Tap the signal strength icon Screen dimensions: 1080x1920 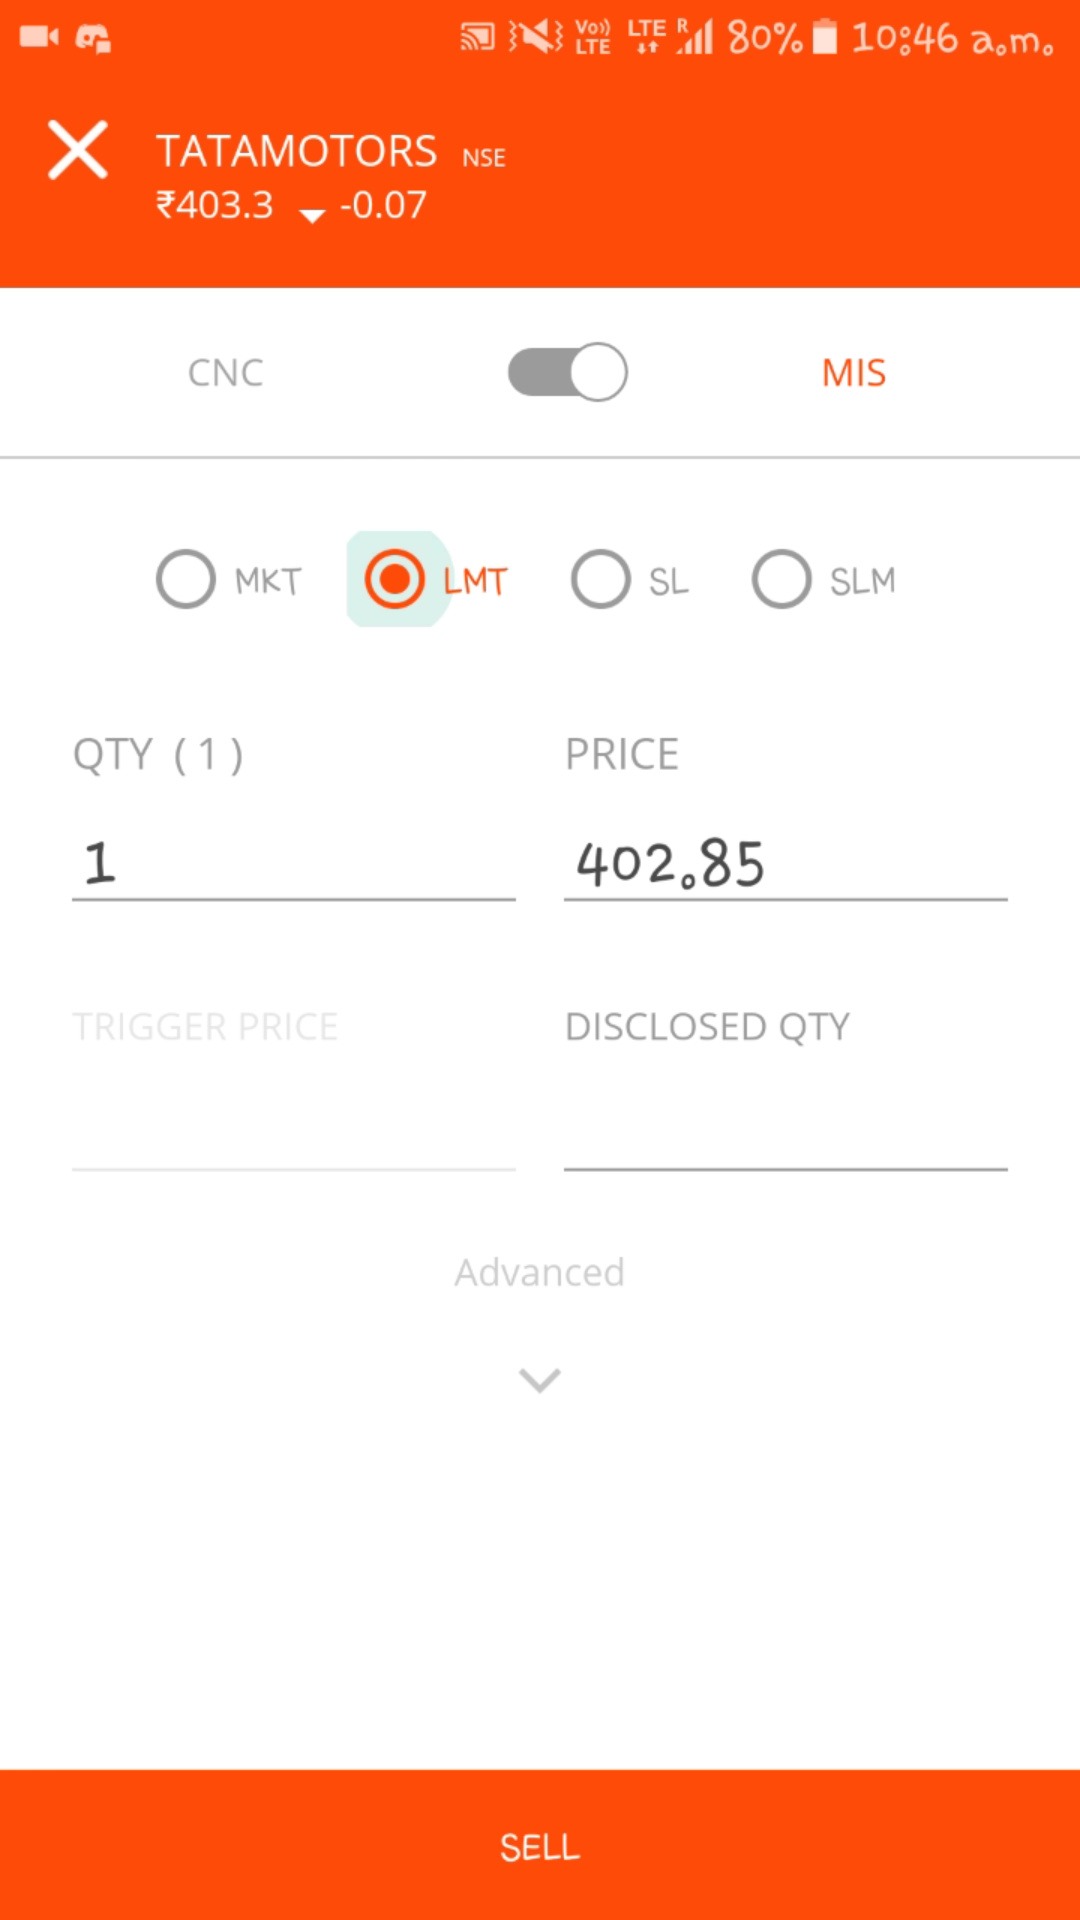(696, 37)
